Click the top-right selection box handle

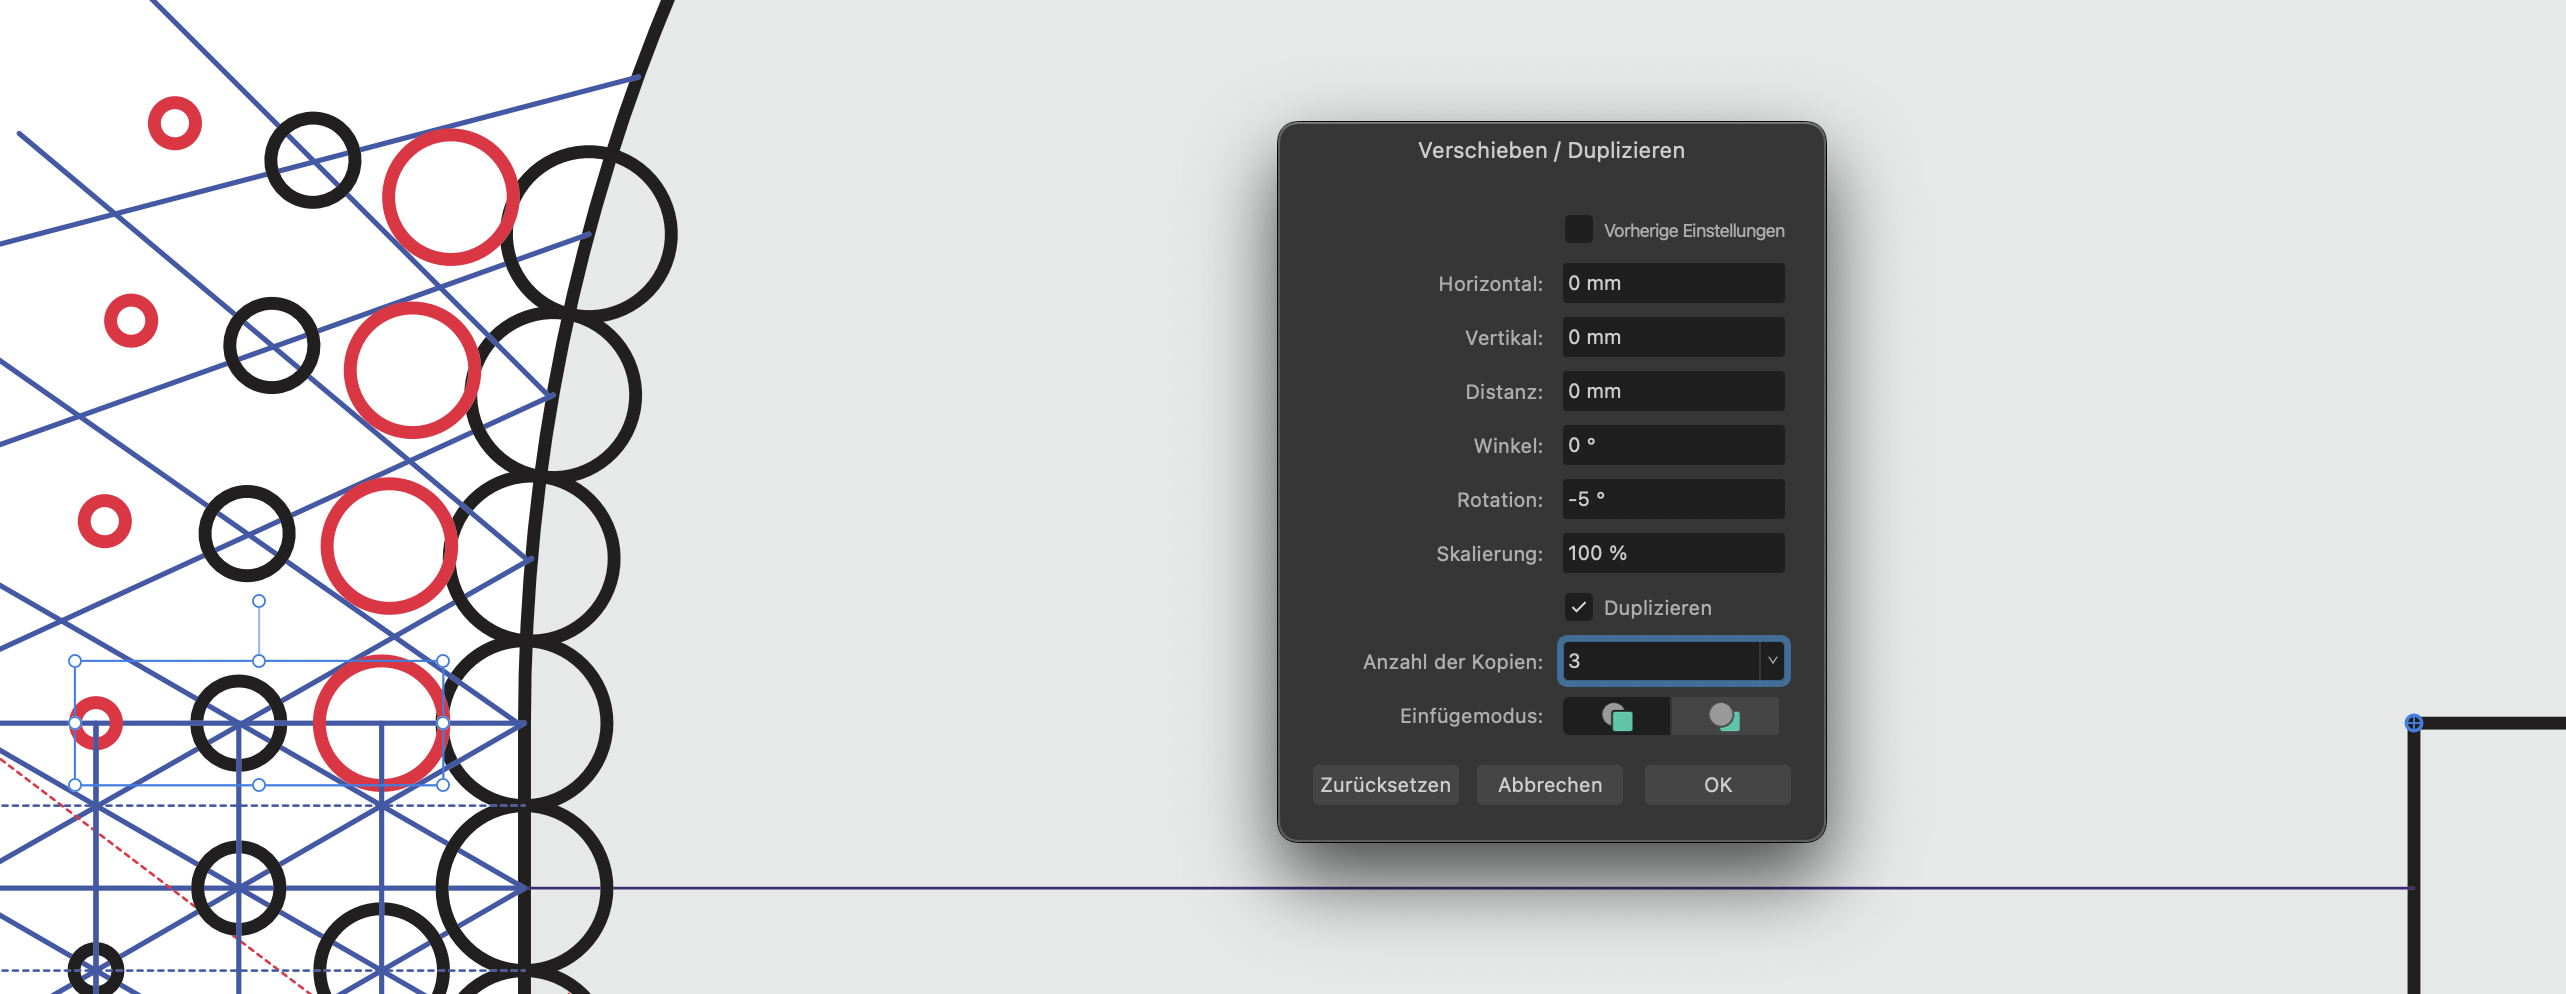pyautogui.click(x=443, y=661)
